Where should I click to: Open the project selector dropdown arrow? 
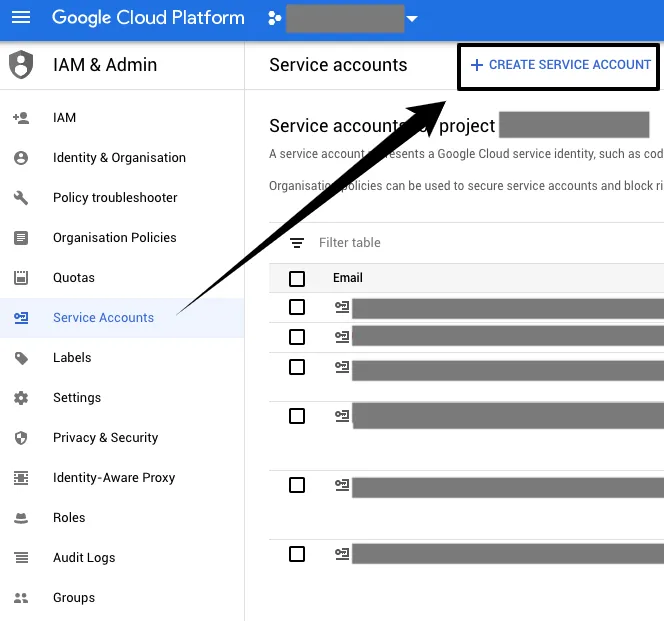[x=411, y=19]
